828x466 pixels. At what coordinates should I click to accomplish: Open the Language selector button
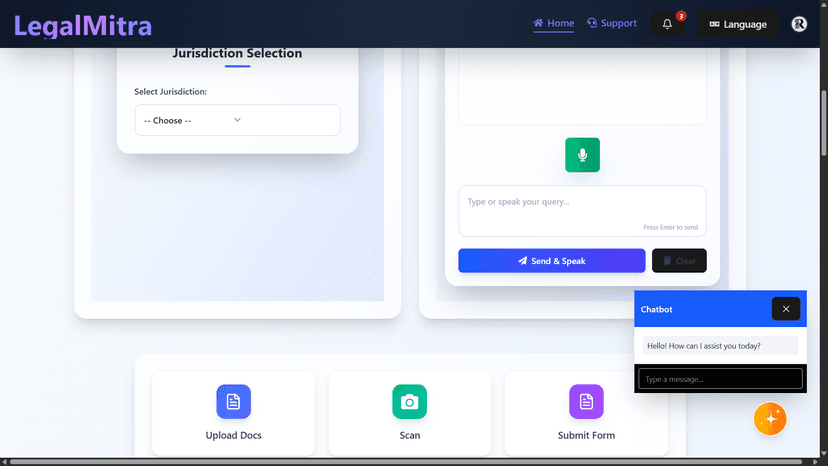738,24
